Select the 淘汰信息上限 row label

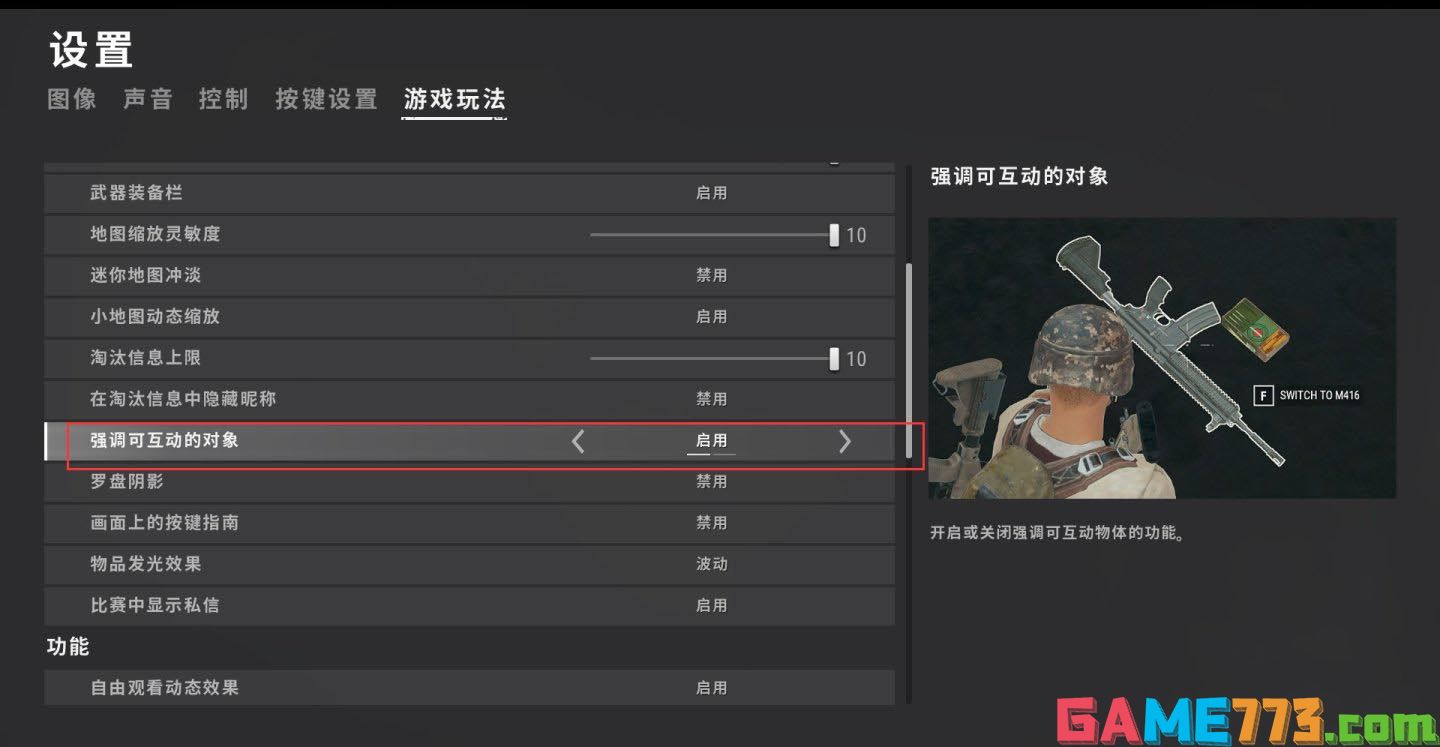(x=145, y=357)
